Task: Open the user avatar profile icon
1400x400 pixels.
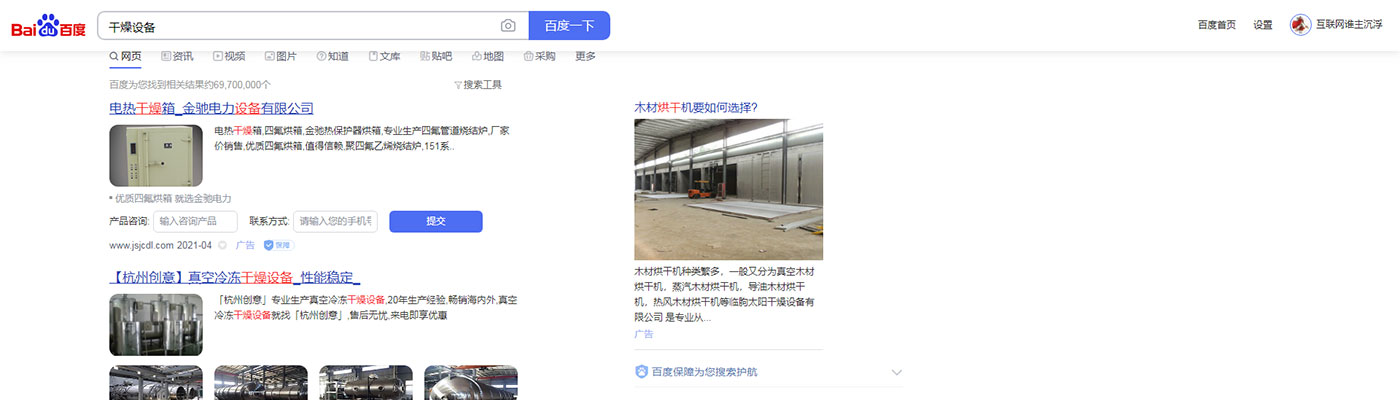Action: pos(1300,25)
